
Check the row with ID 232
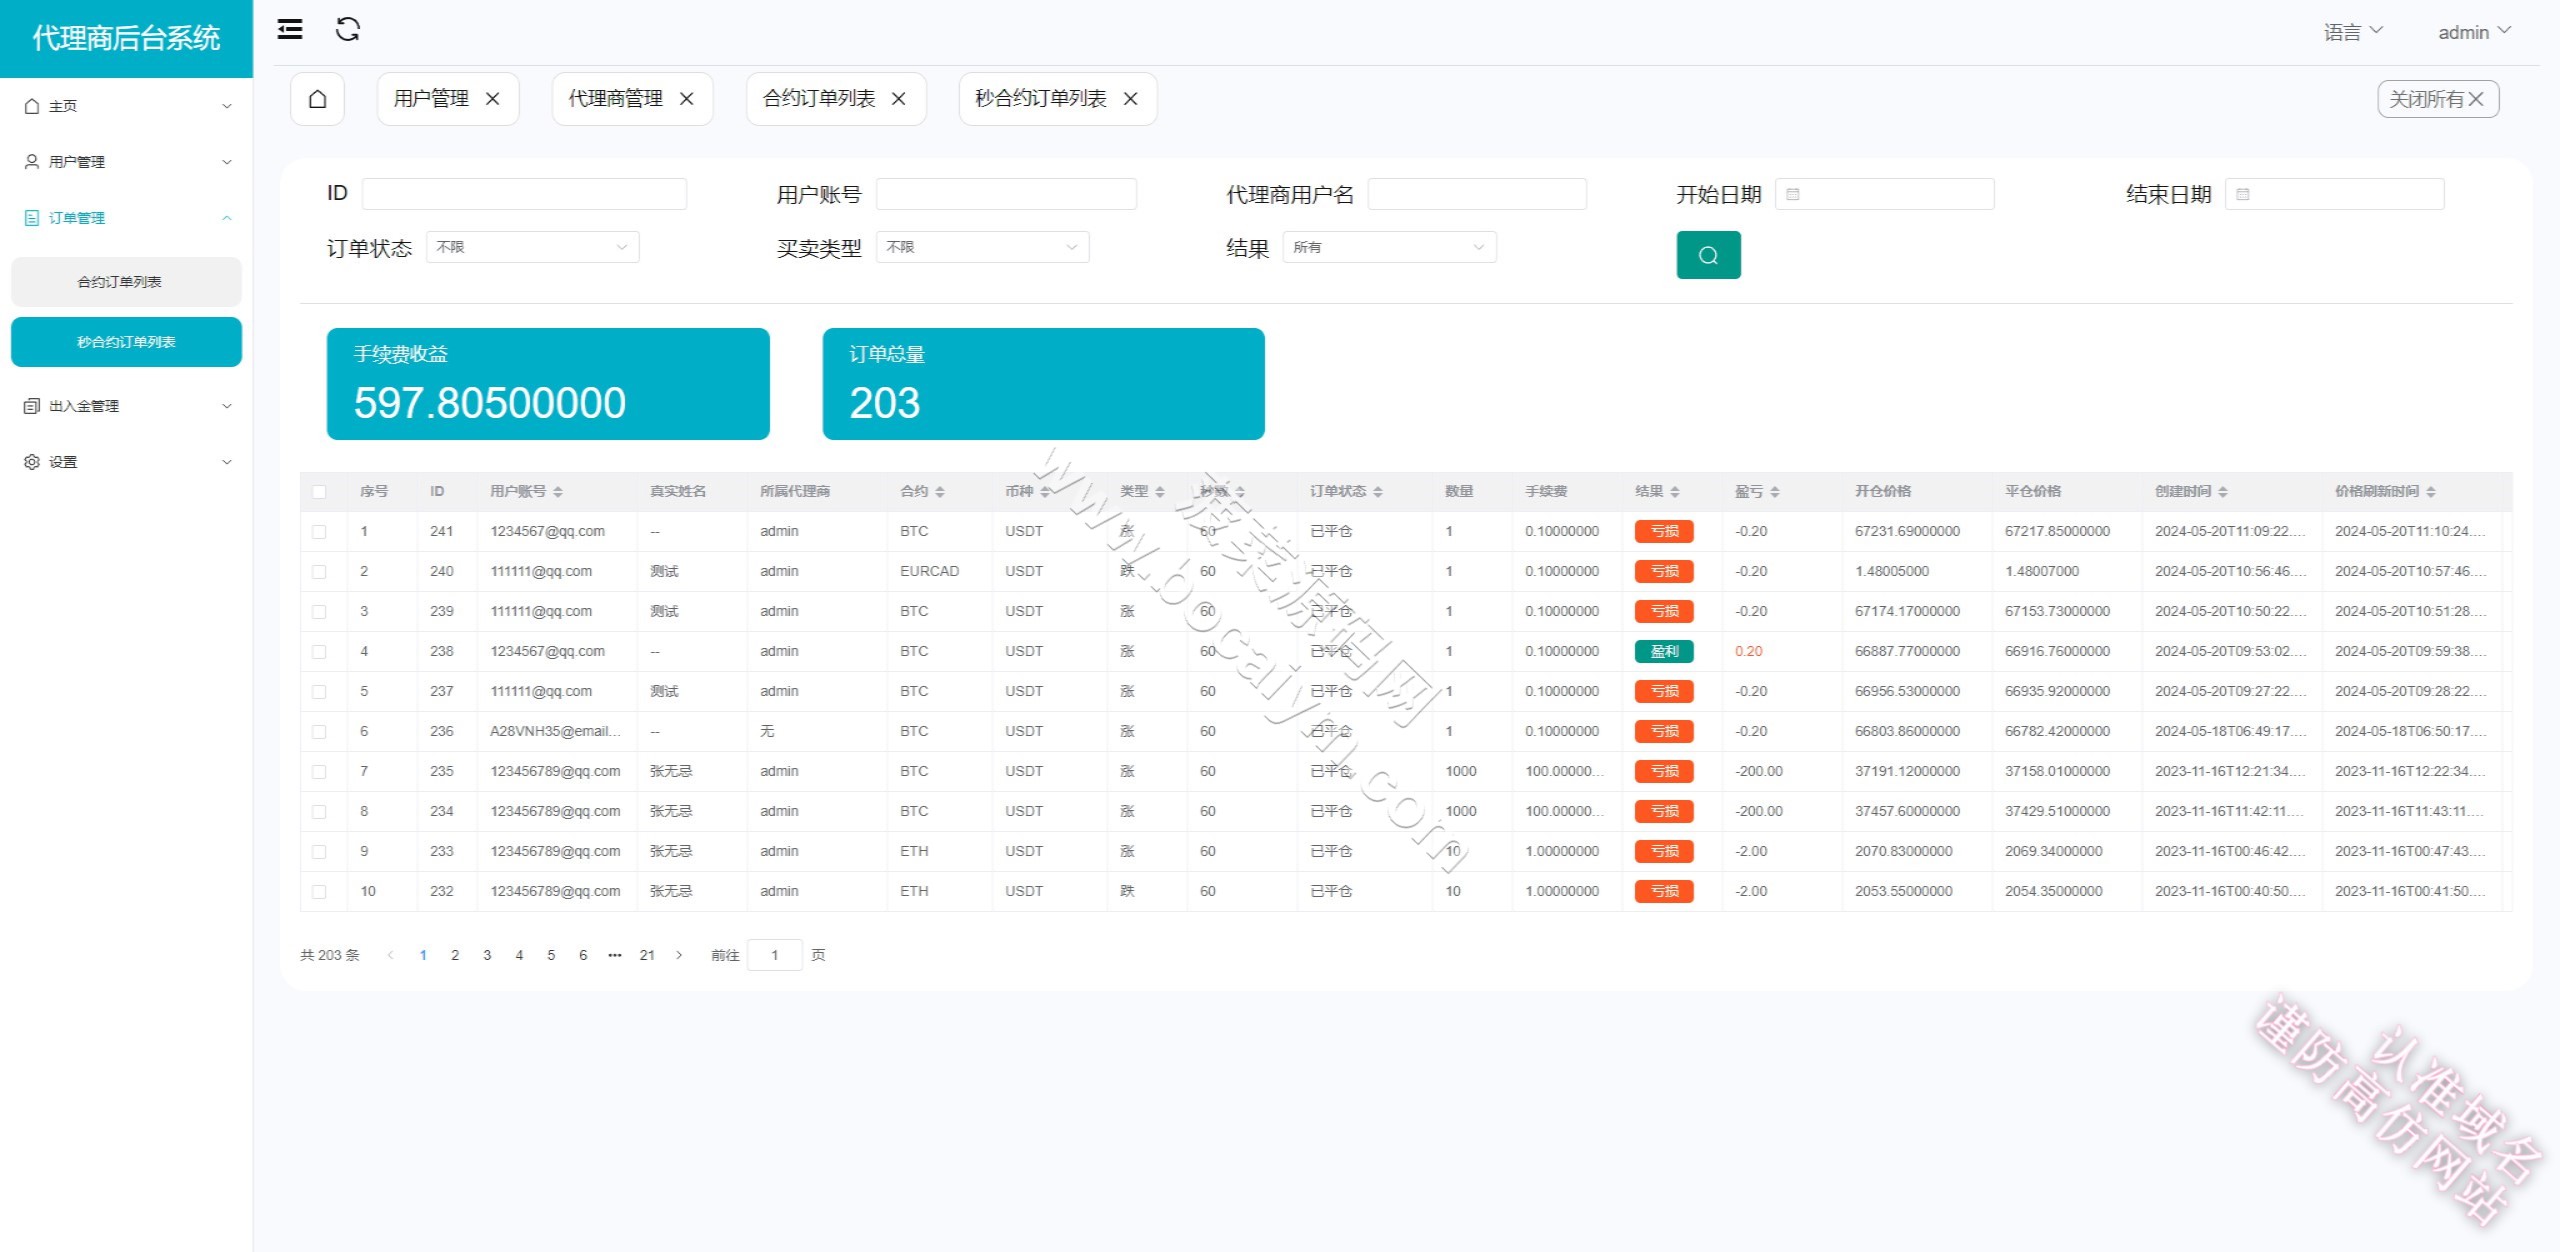point(319,892)
